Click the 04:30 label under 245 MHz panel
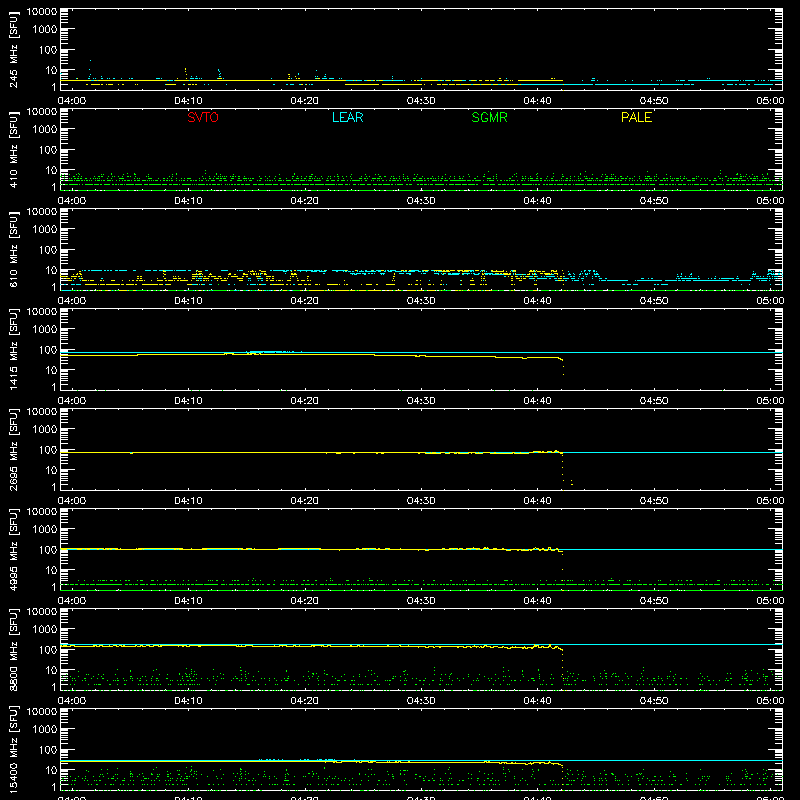The width and height of the screenshot is (800, 800). (421, 101)
